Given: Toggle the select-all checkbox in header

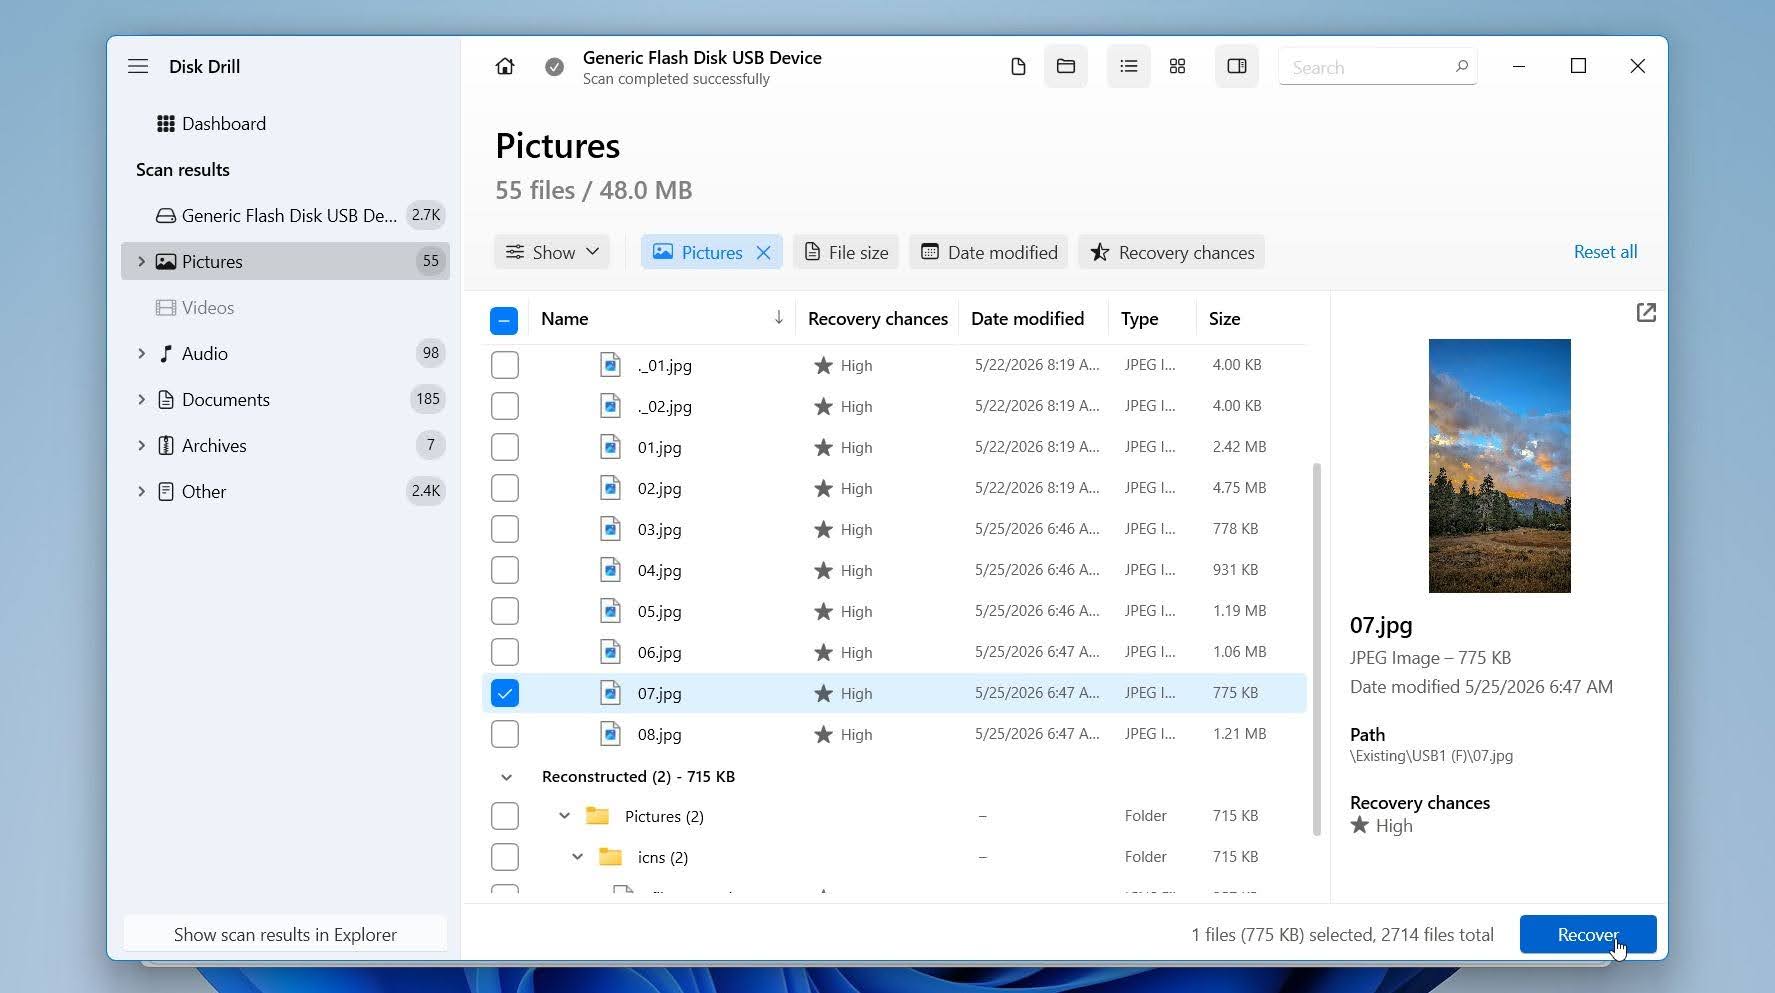Looking at the screenshot, I should pos(504,320).
